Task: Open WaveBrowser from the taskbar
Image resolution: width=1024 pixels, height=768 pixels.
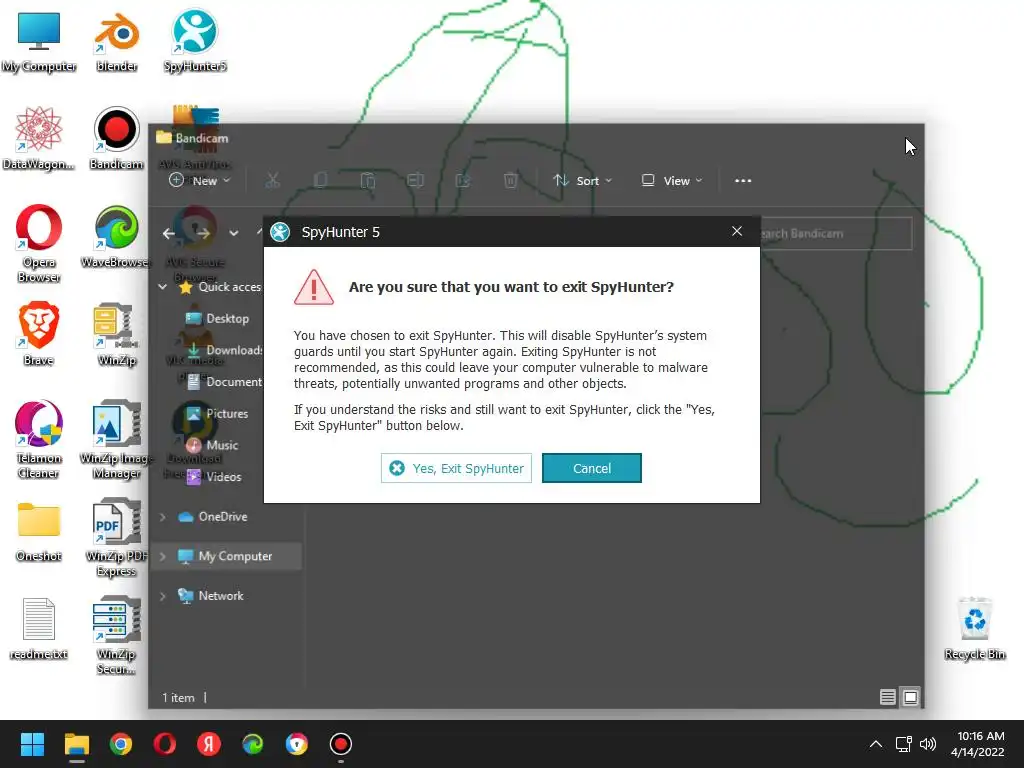Action: [x=253, y=744]
